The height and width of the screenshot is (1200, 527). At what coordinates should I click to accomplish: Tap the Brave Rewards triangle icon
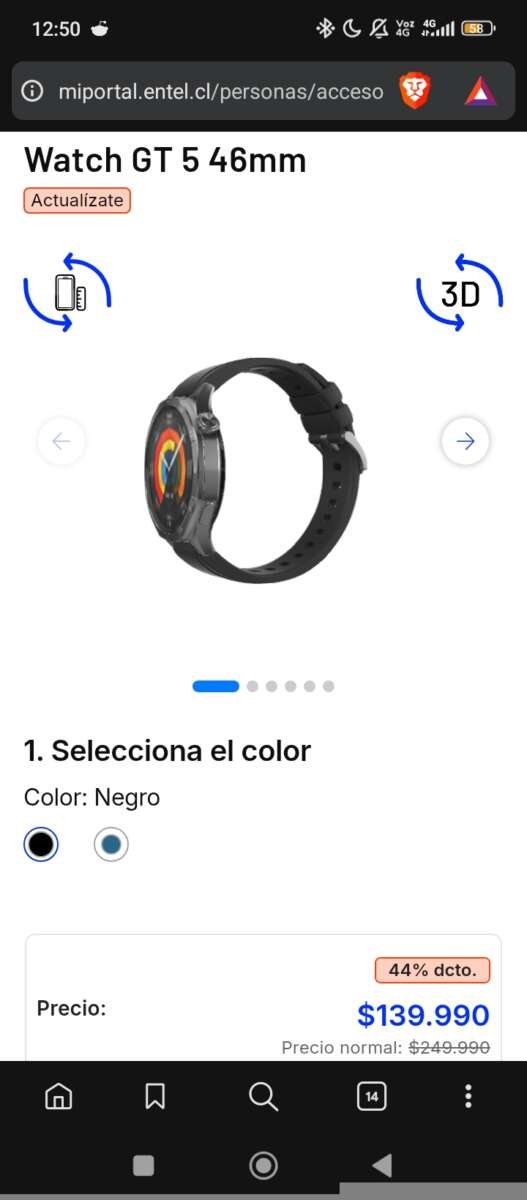(x=480, y=92)
